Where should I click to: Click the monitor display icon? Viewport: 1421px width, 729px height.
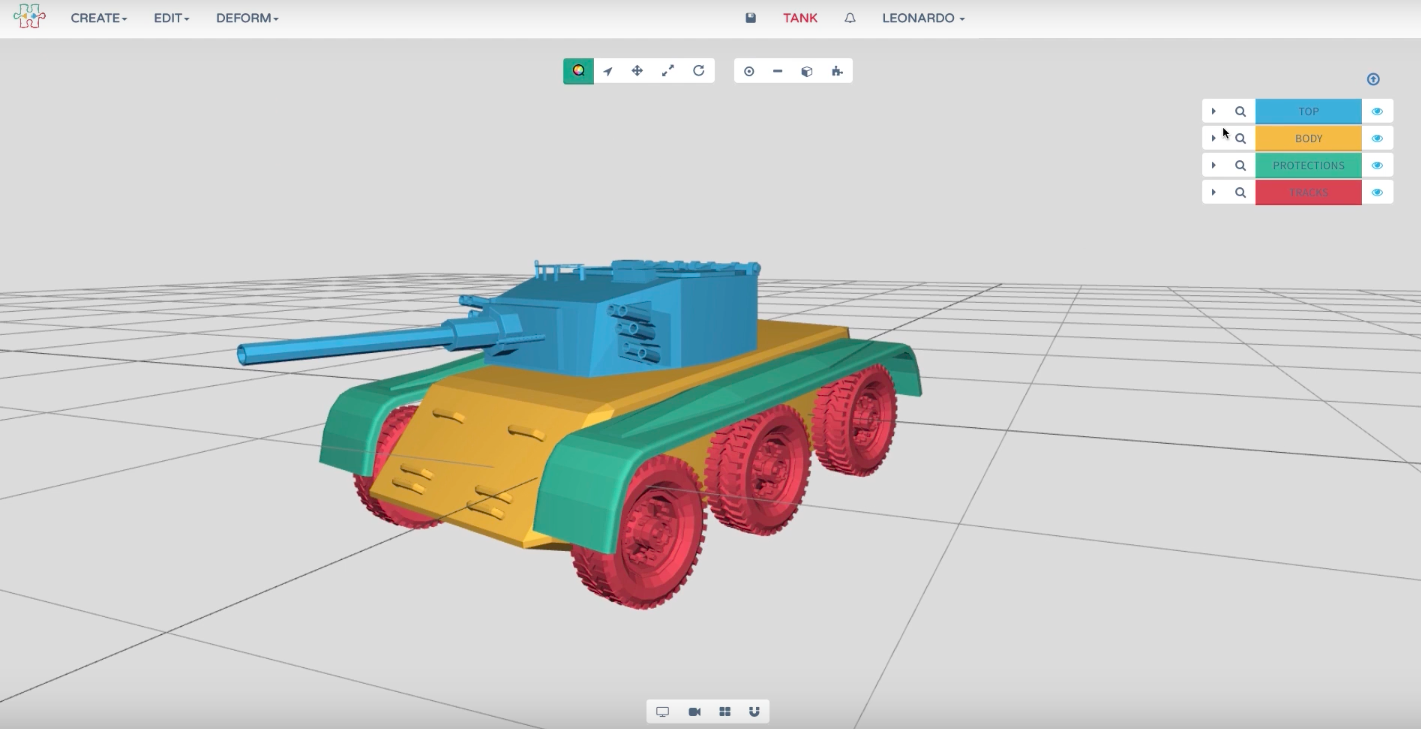tap(662, 712)
